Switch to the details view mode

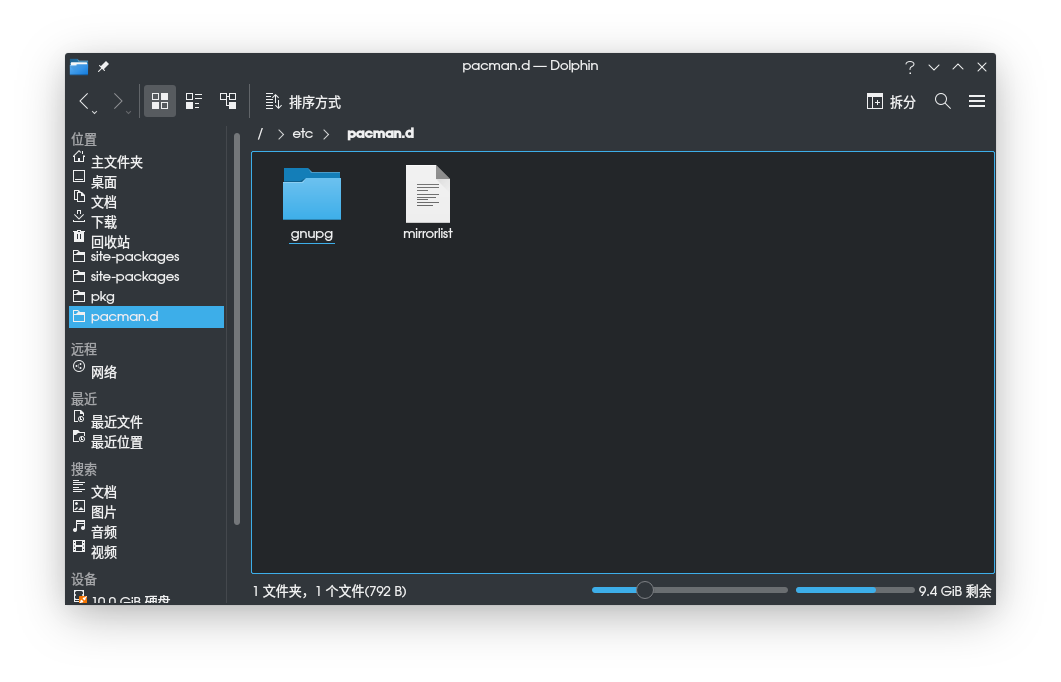pyautogui.click(x=227, y=100)
